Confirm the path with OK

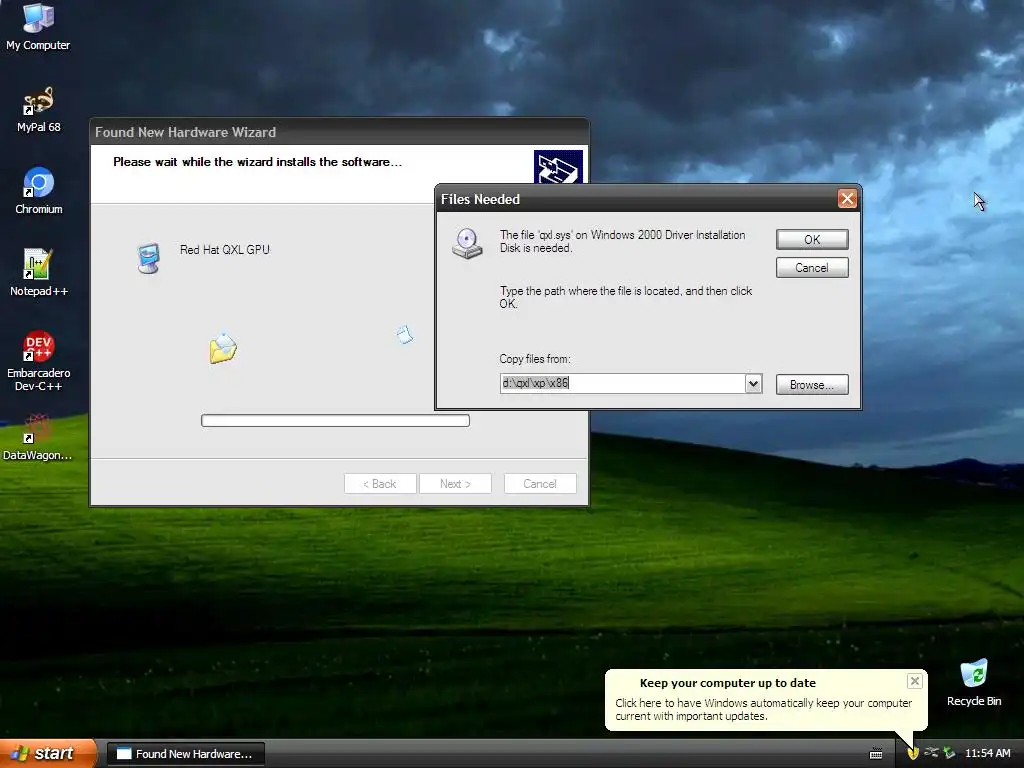click(x=812, y=240)
